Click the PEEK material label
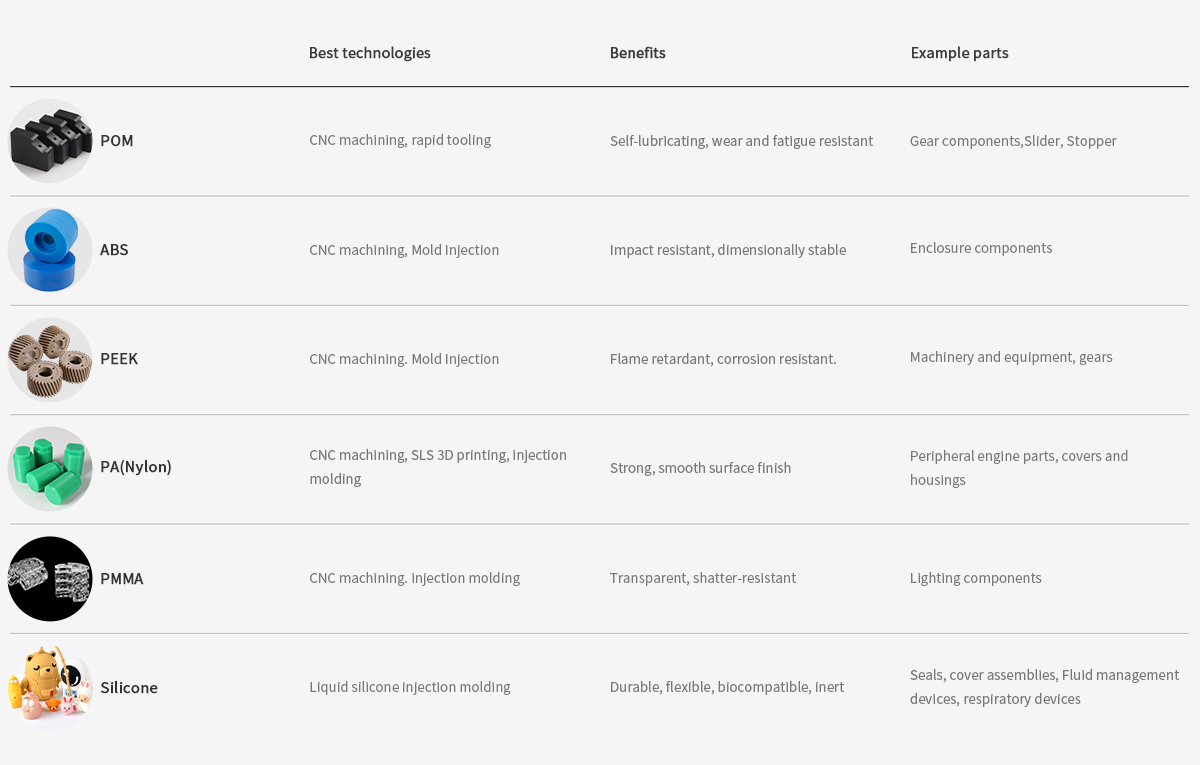Image resolution: width=1200 pixels, height=765 pixels. coord(119,359)
